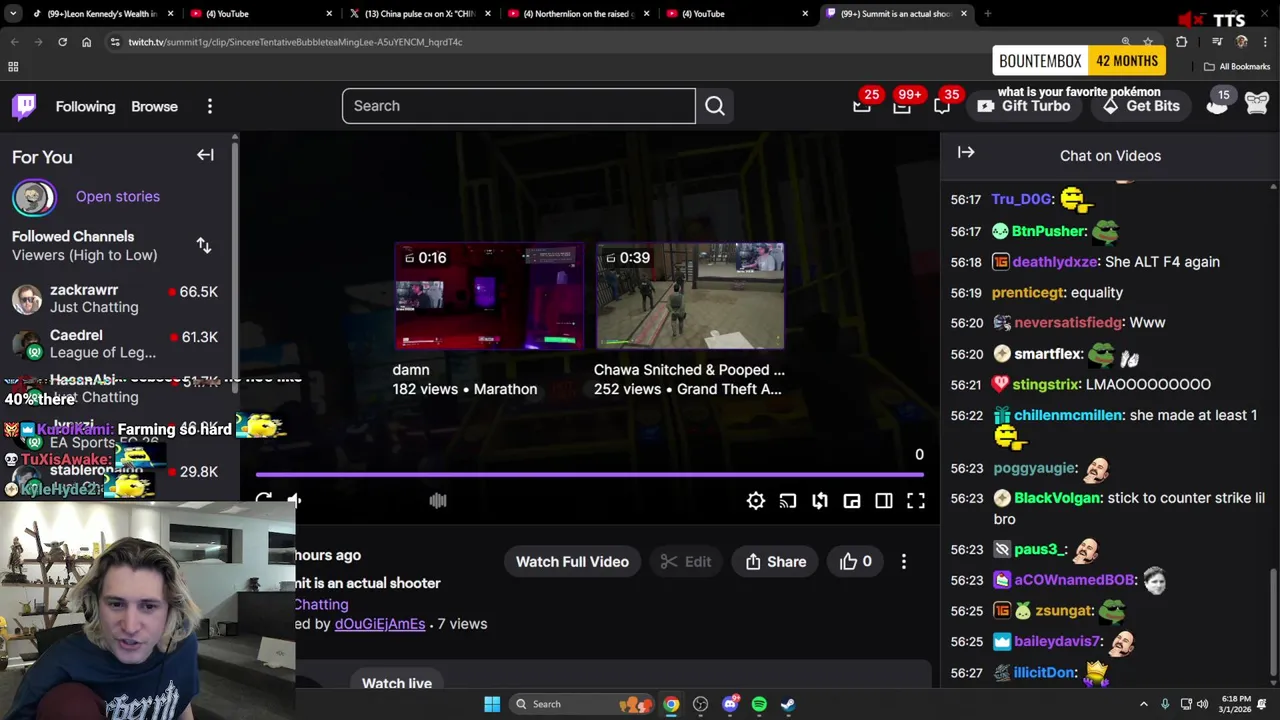Click the Gift Turbo button

[x=1023, y=106]
